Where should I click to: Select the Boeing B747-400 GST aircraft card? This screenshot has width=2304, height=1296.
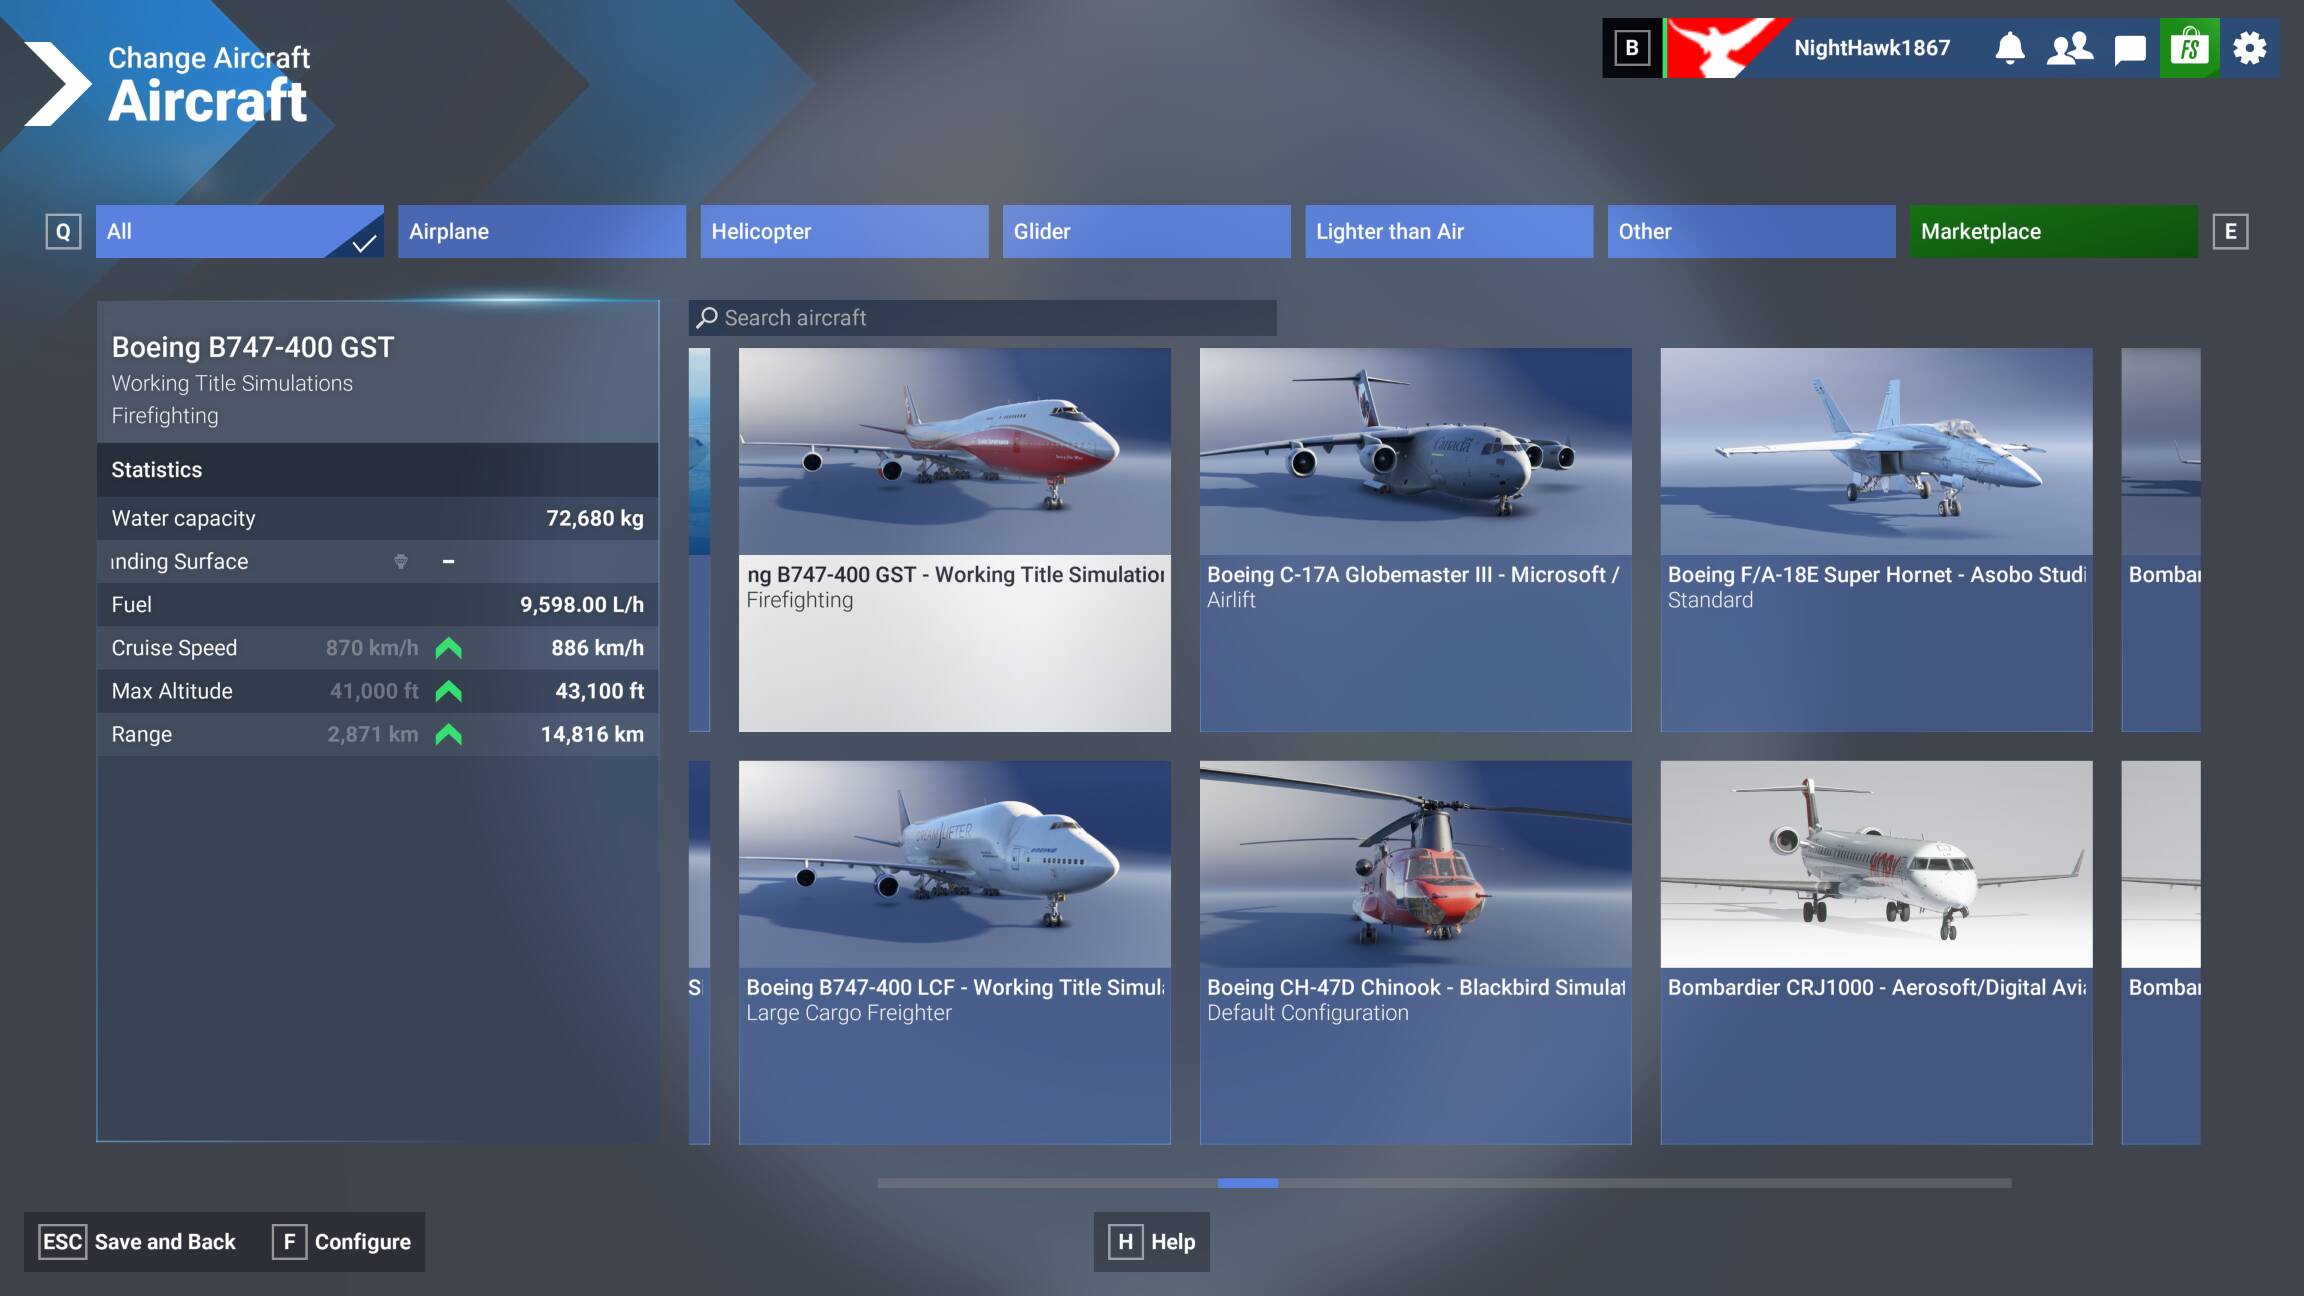tap(955, 540)
